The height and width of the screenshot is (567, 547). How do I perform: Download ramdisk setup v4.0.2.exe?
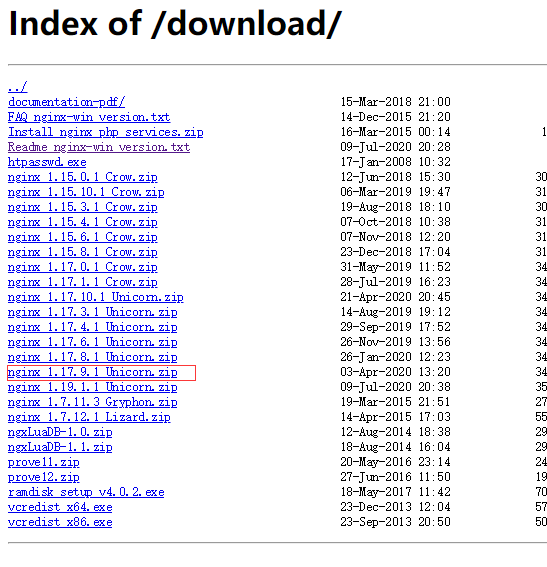pyautogui.click(x=86, y=492)
